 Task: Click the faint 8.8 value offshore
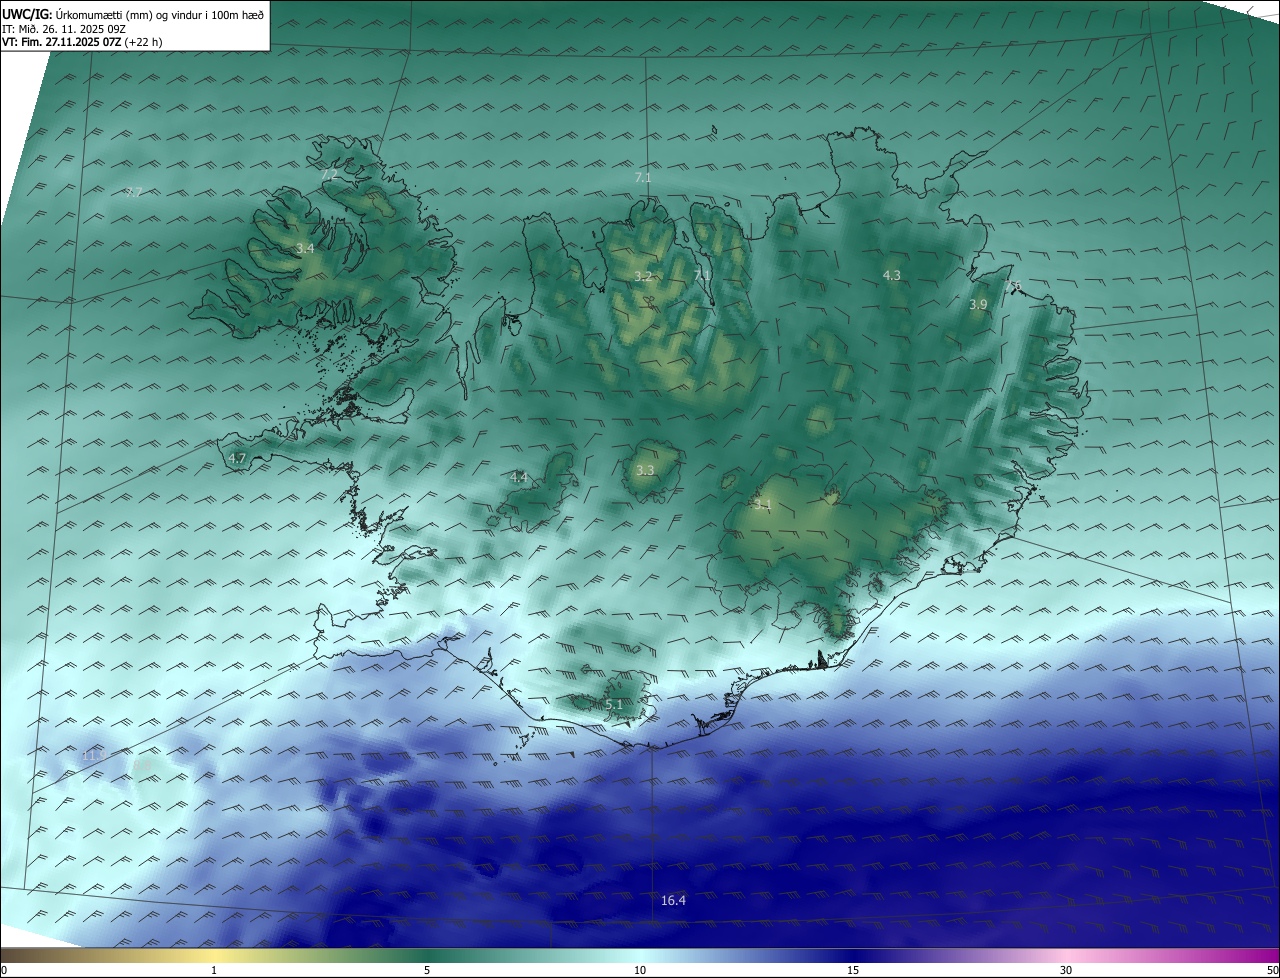142,766
